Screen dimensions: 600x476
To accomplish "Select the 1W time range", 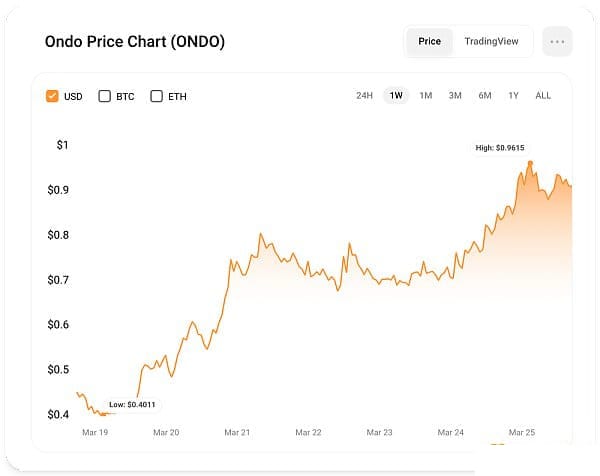I will point(396,96).
